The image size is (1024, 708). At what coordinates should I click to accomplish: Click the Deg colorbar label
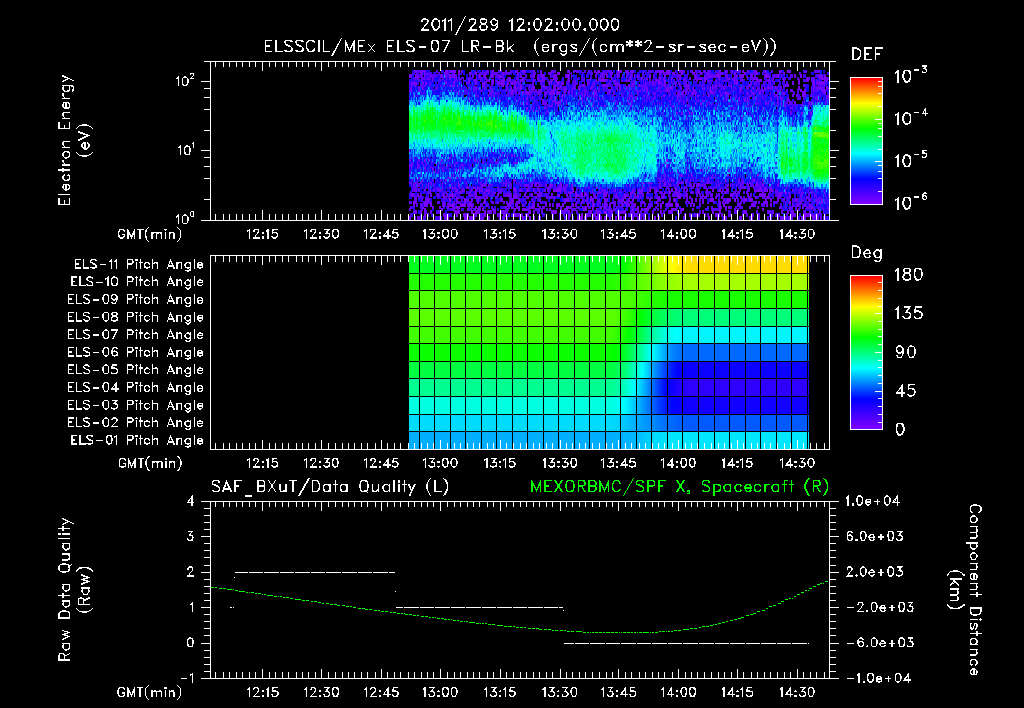click(x=867, y=253)
